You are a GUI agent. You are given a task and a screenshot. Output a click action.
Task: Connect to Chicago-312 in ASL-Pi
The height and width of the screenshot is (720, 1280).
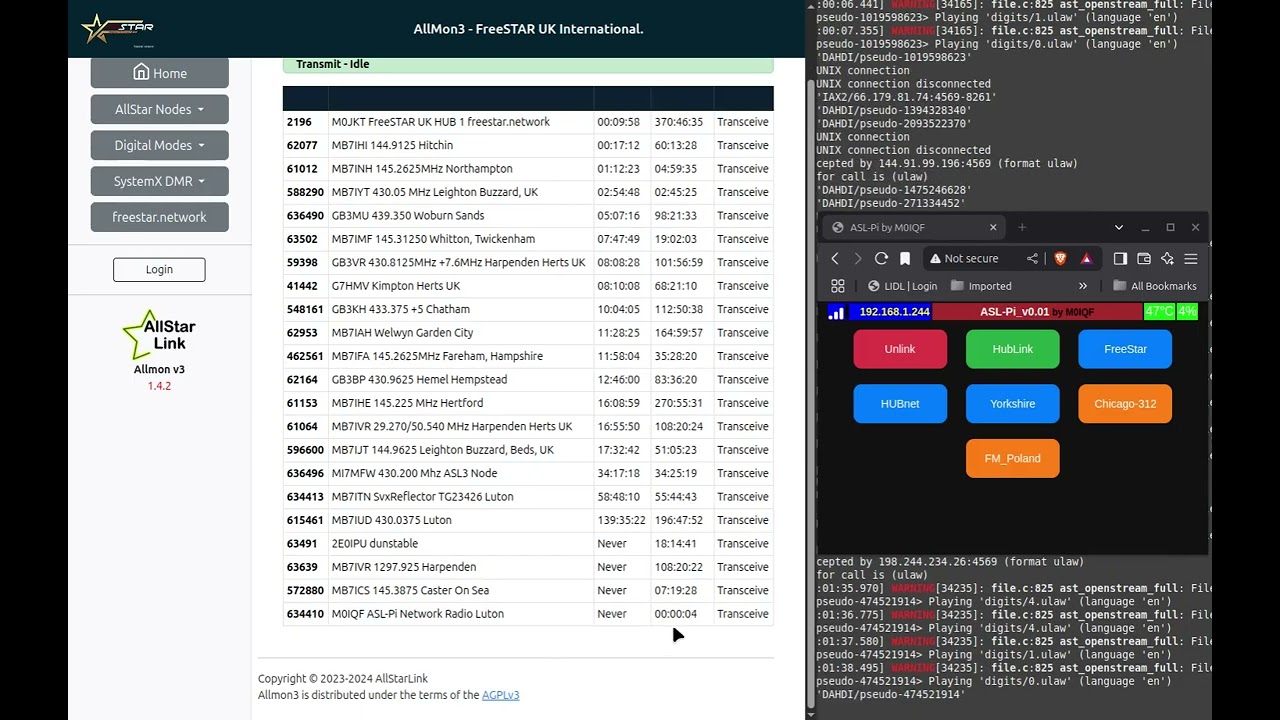(1125, 404)
